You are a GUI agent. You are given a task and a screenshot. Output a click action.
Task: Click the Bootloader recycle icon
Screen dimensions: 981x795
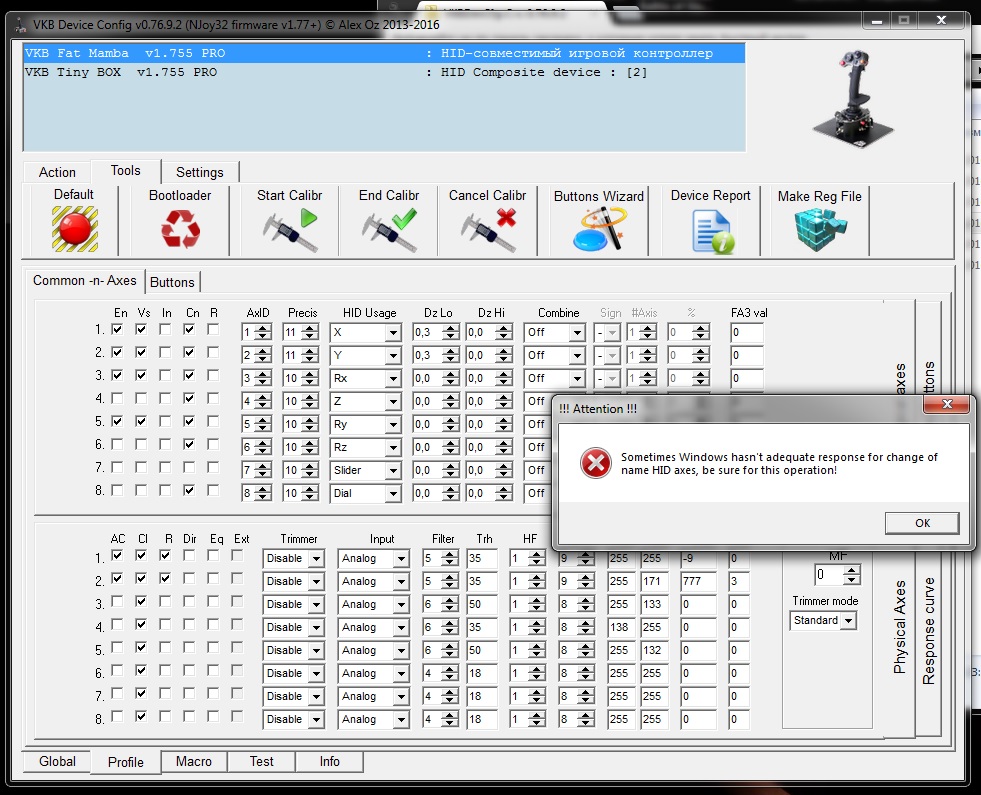[180, 229]
